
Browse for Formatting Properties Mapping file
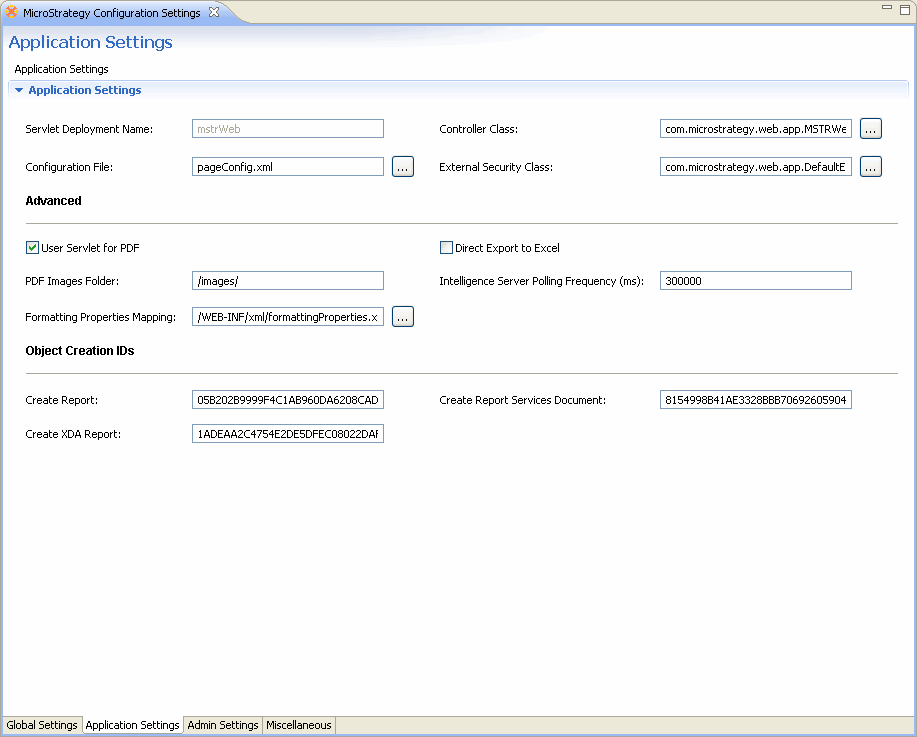[403, 316]
